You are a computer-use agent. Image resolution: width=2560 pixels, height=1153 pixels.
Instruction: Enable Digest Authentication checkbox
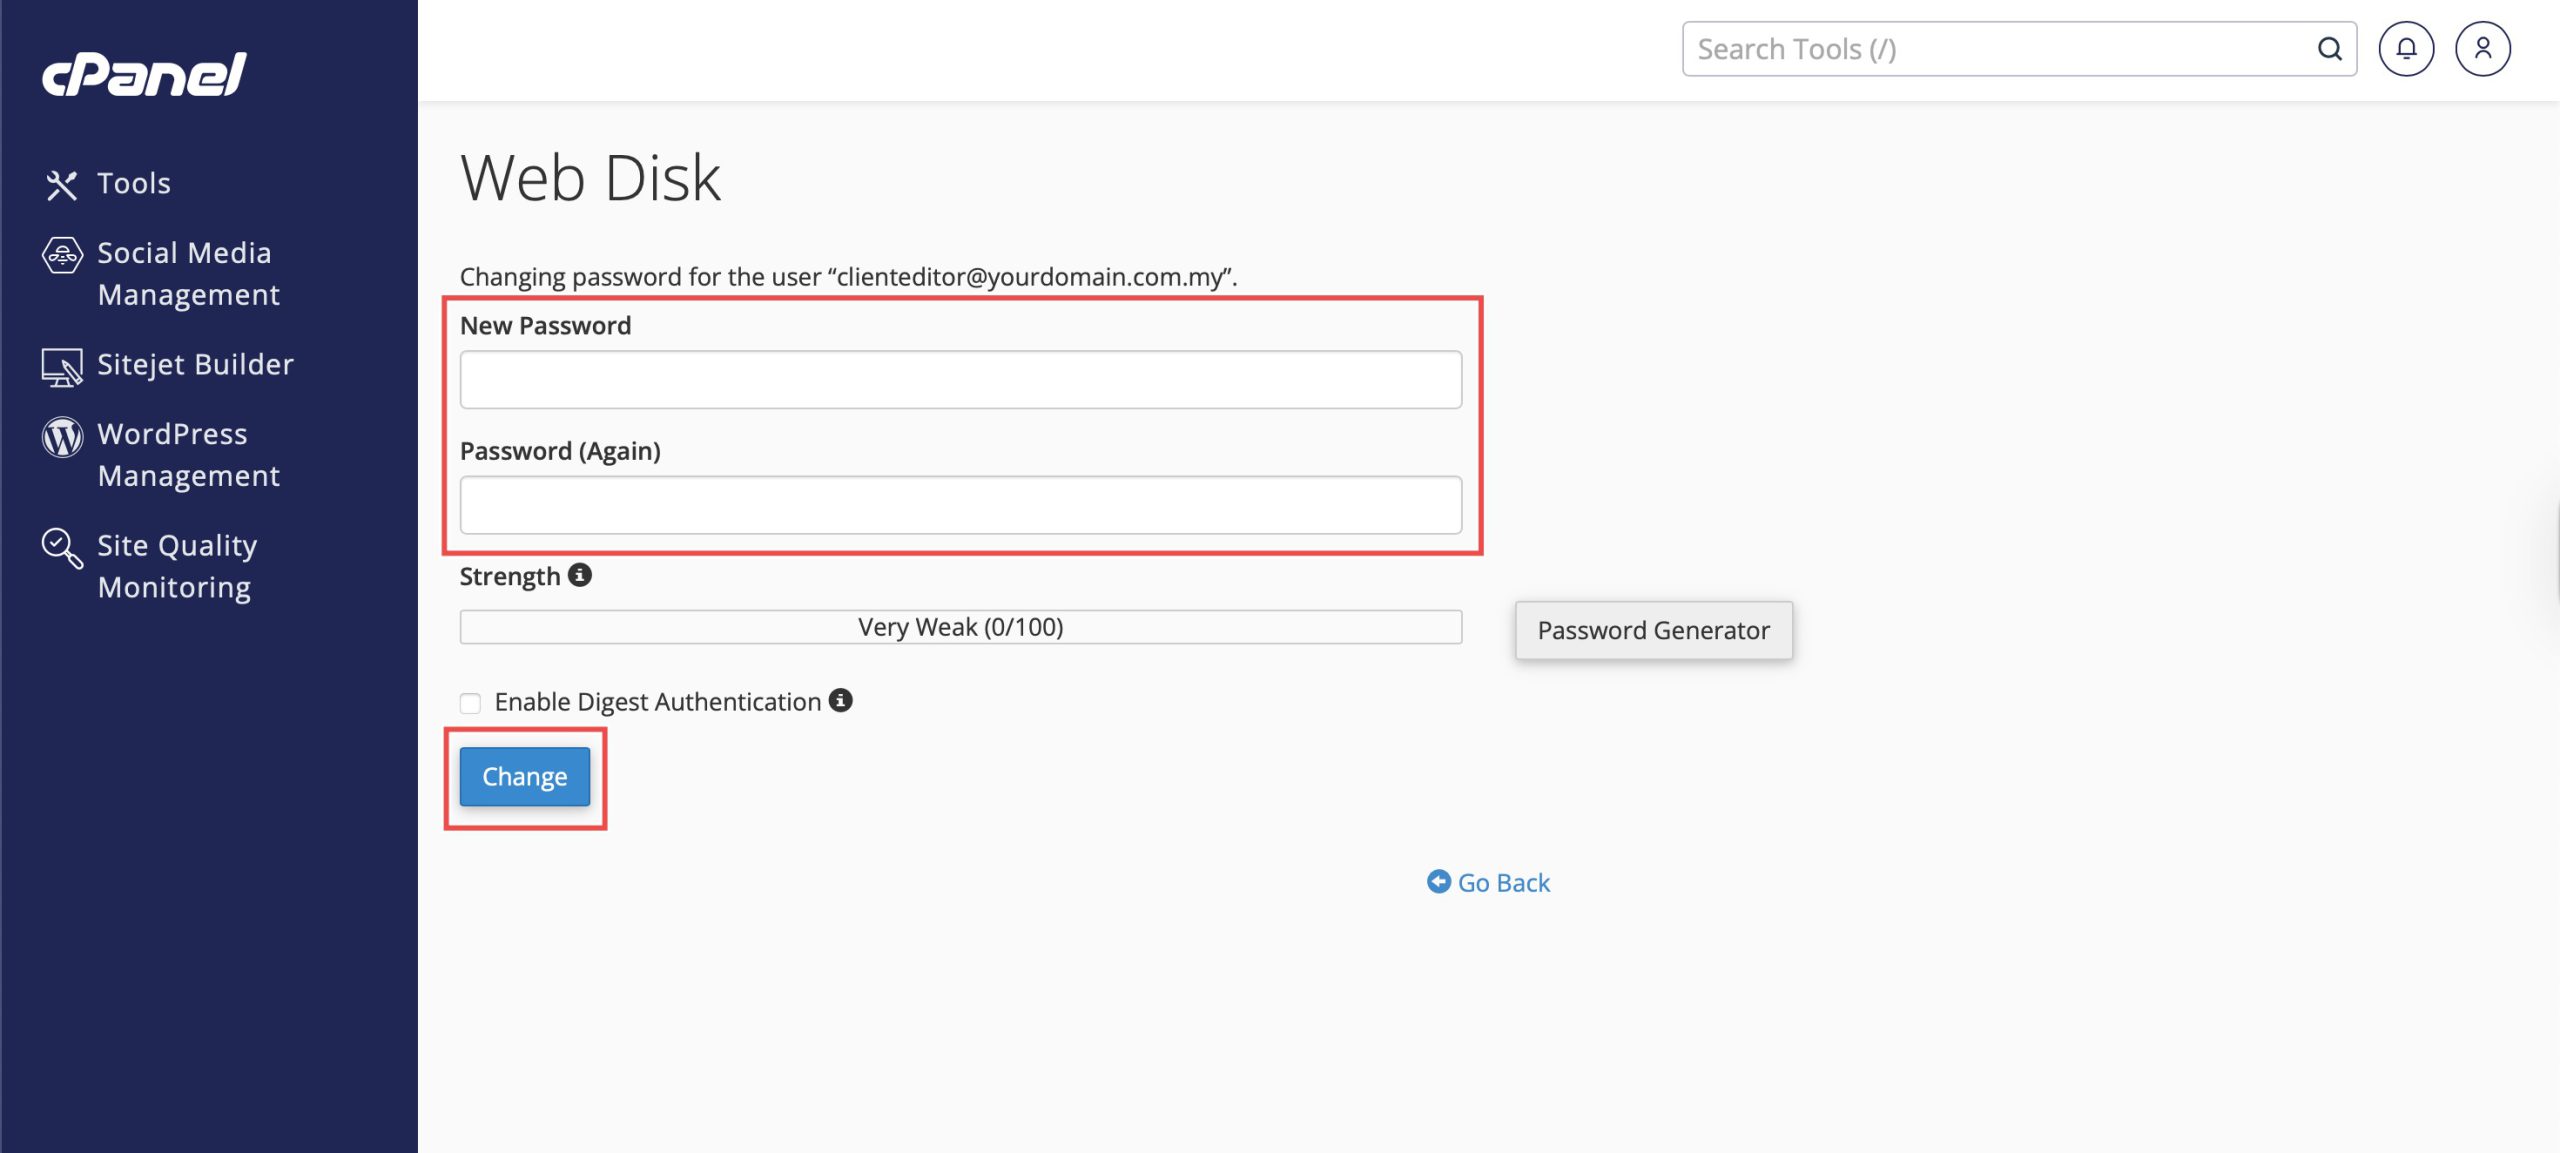[x=470, y=703]
